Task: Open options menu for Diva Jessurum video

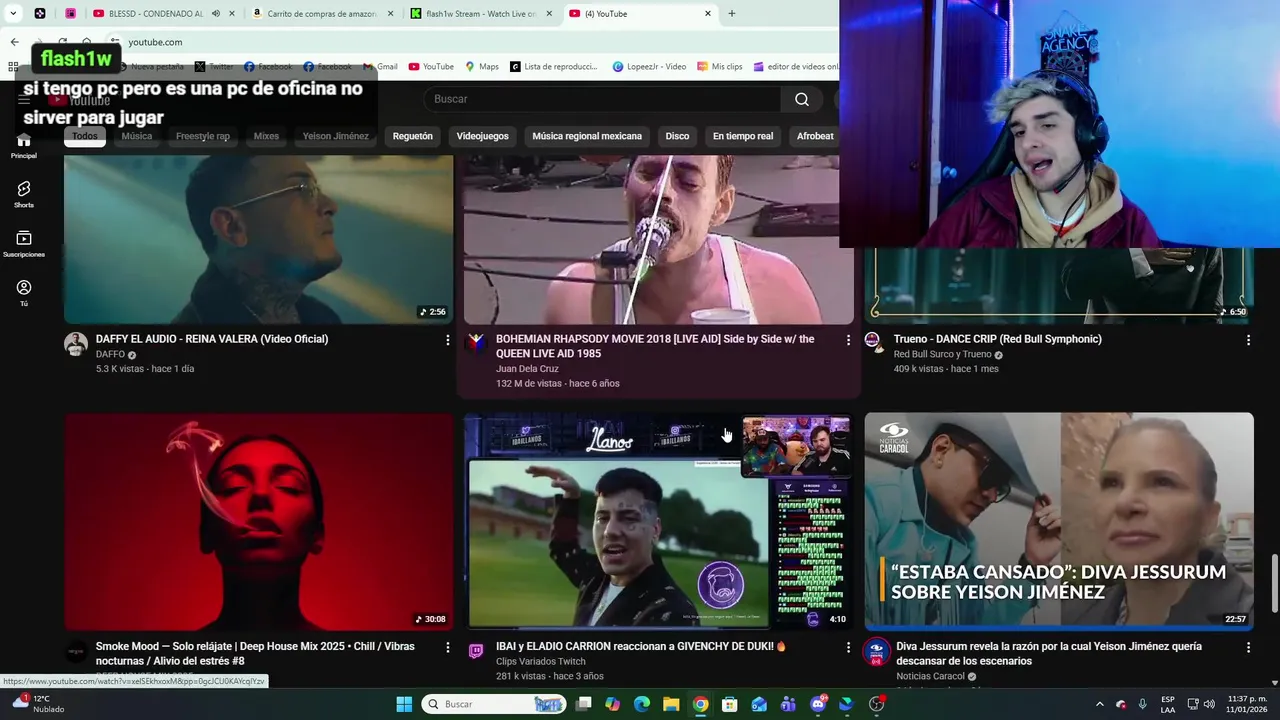Action: tap(1248, 647)
